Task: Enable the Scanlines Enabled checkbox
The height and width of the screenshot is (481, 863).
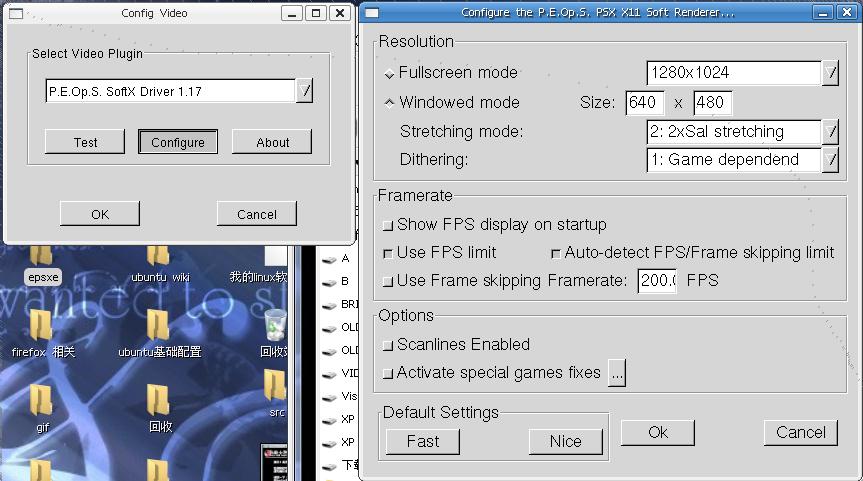Action: click(x=388, y=345)
